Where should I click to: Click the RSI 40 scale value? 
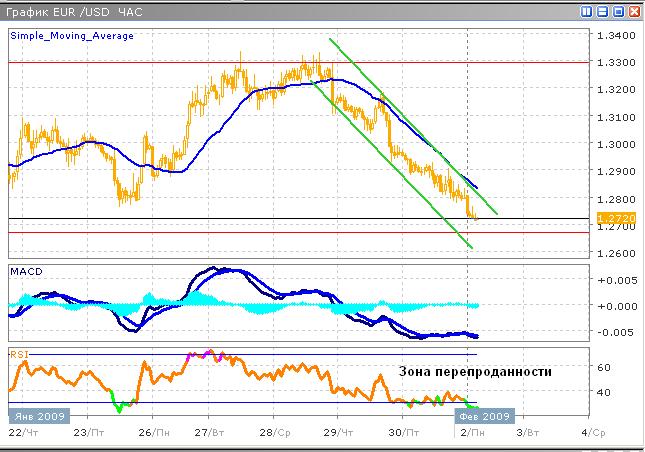[x=603, y=392]
